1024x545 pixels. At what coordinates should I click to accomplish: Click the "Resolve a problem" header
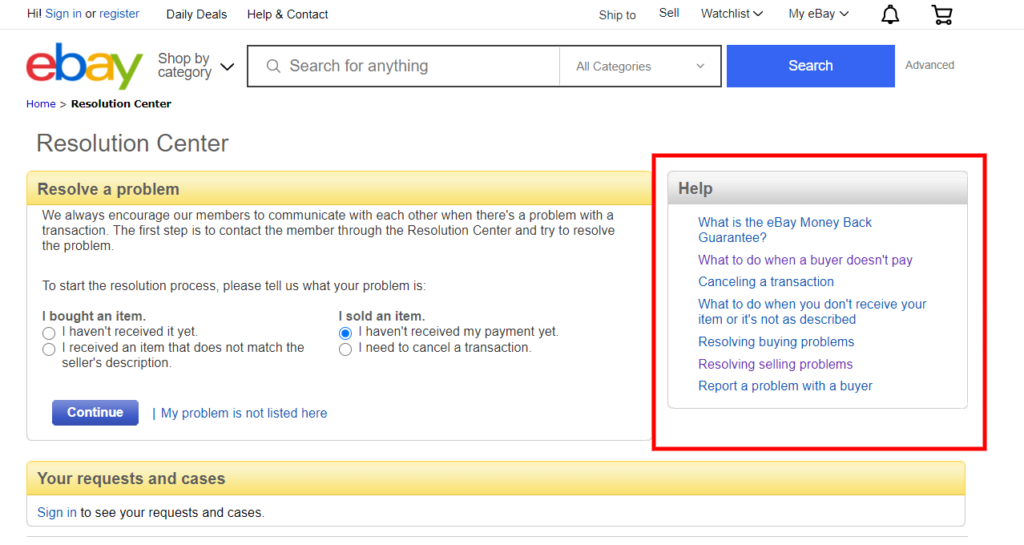(339, 189)
